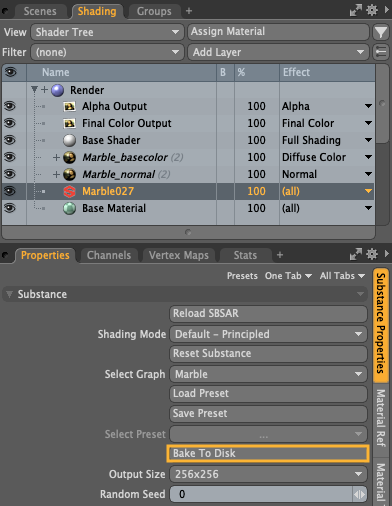The image size is (392, 506).
Task: Switch to the Groups tab
Action: tap(154, 11)
